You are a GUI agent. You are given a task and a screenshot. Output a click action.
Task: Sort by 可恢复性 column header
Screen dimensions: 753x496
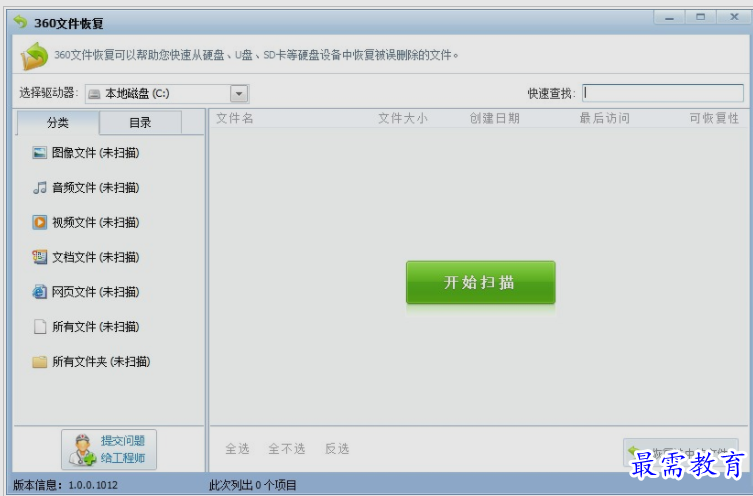[714, 118]
